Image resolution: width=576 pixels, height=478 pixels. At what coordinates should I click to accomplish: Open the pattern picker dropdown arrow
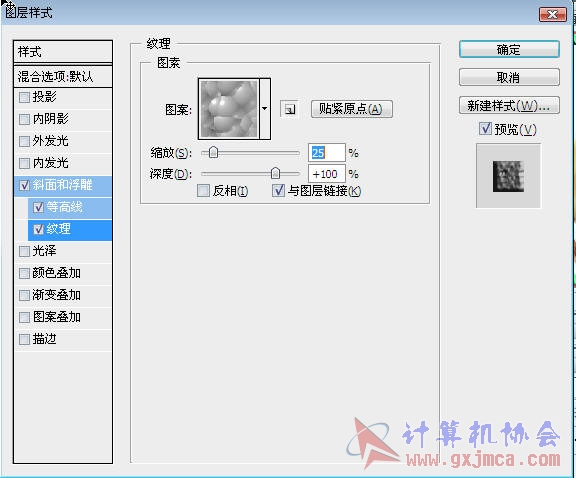click(x=265, y=109)
